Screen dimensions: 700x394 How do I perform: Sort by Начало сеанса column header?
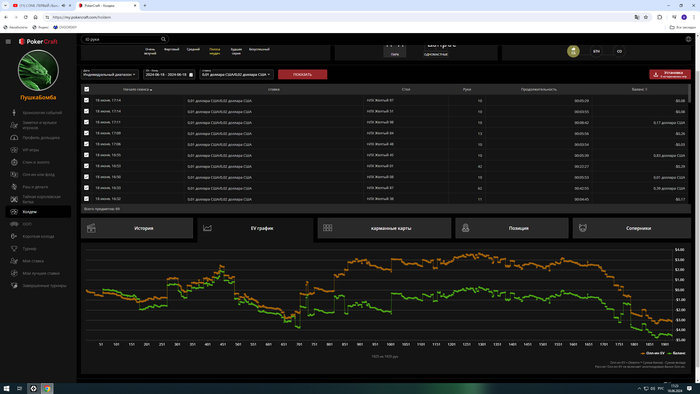click(138, 89)
